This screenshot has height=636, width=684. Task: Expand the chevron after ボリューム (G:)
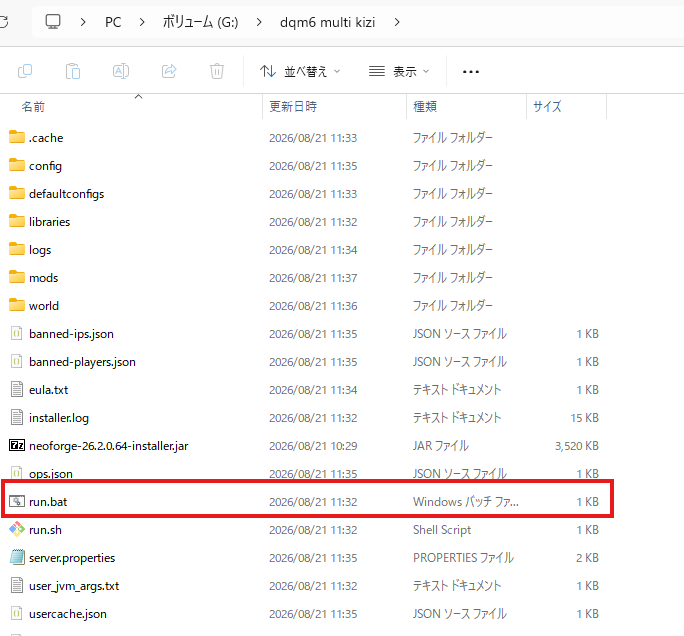[x=259, y=22]
